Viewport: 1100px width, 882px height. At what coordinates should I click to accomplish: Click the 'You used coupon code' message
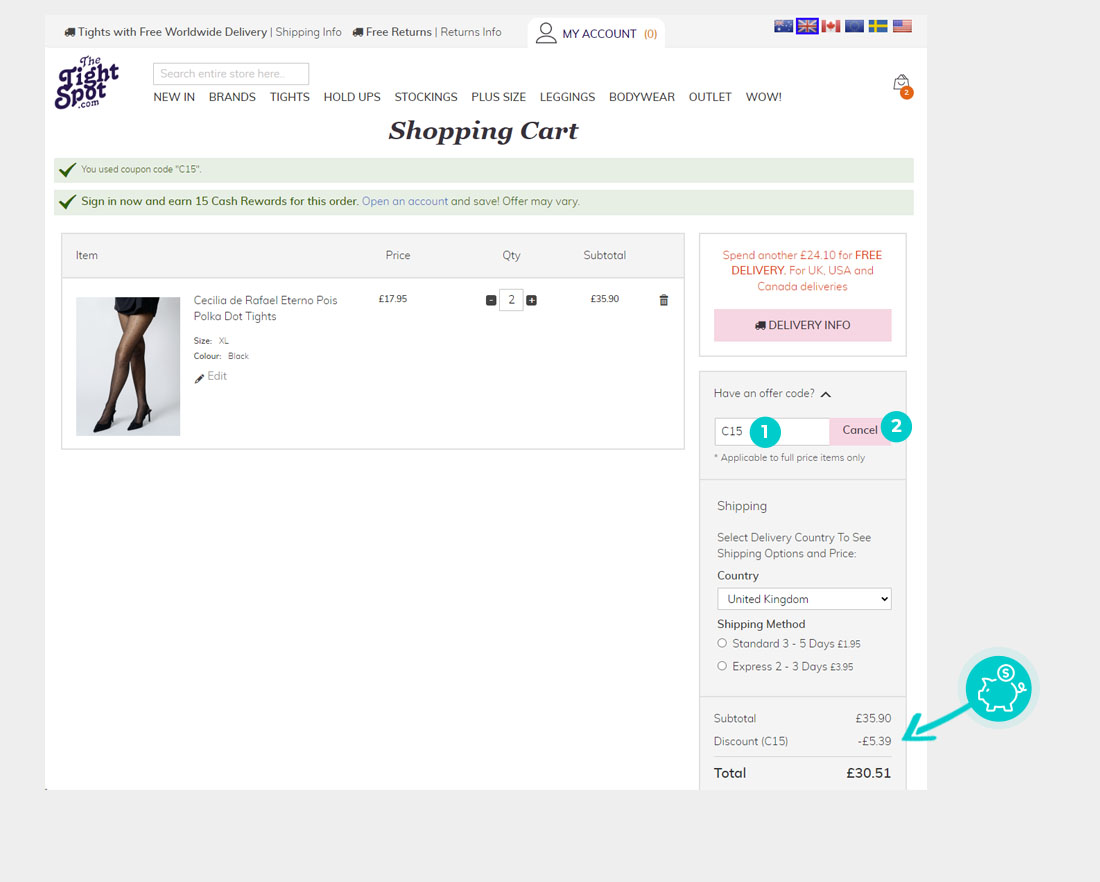tap(141, 169)
